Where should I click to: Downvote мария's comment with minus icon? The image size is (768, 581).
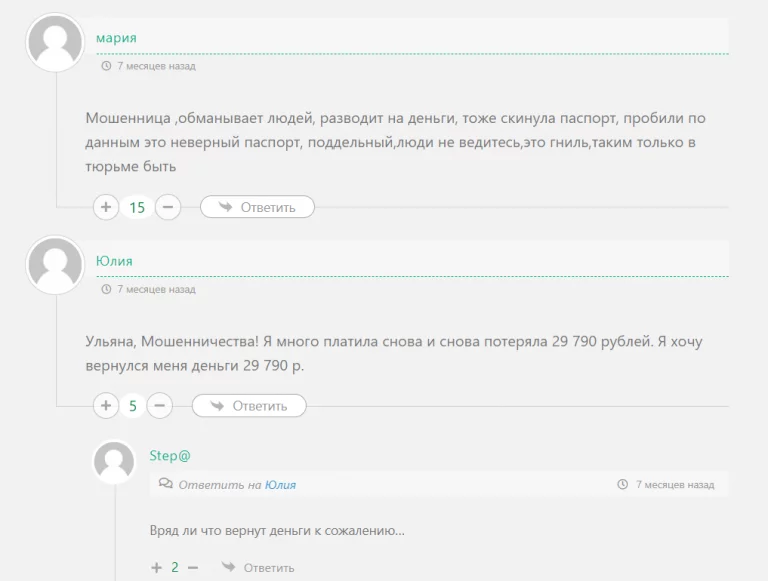(168, 207)
